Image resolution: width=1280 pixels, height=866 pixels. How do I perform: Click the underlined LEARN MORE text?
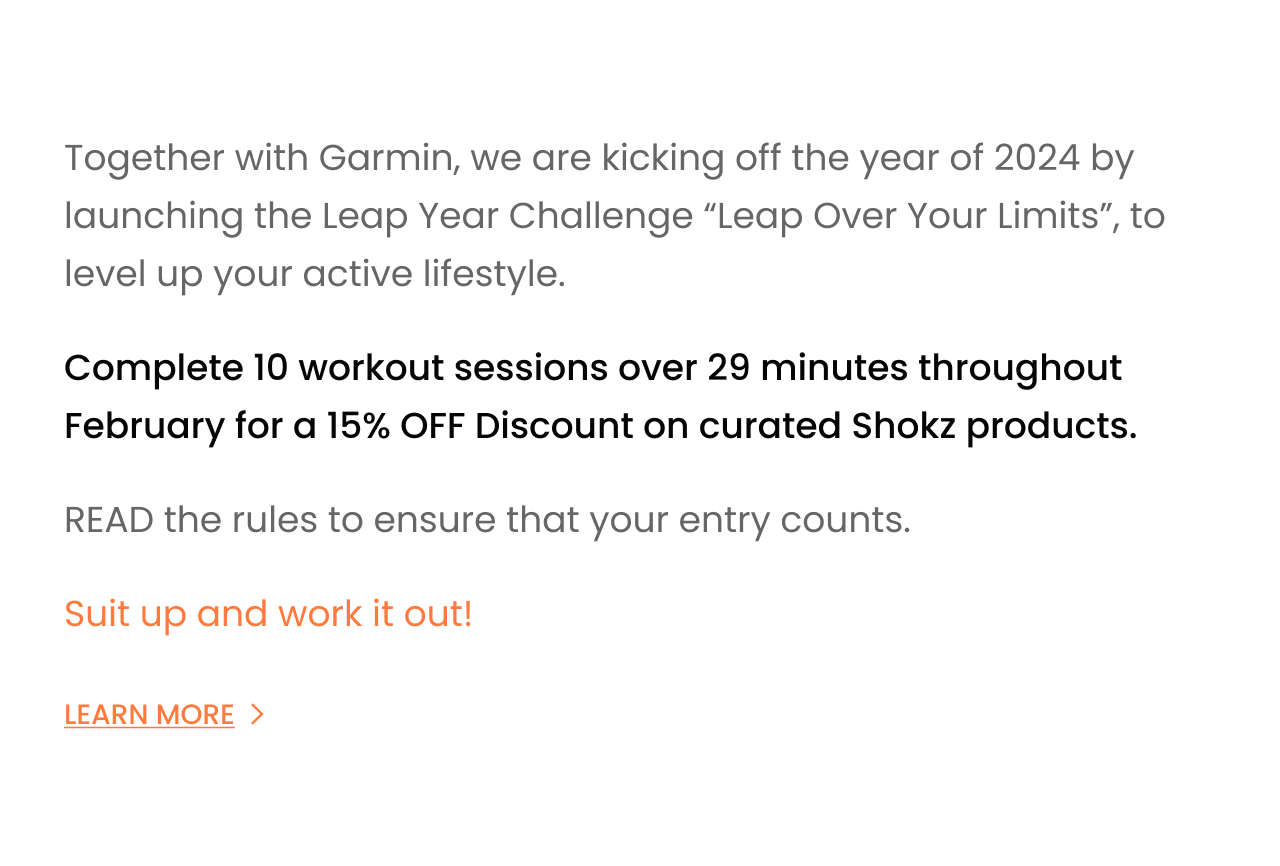tap(148, 715)
